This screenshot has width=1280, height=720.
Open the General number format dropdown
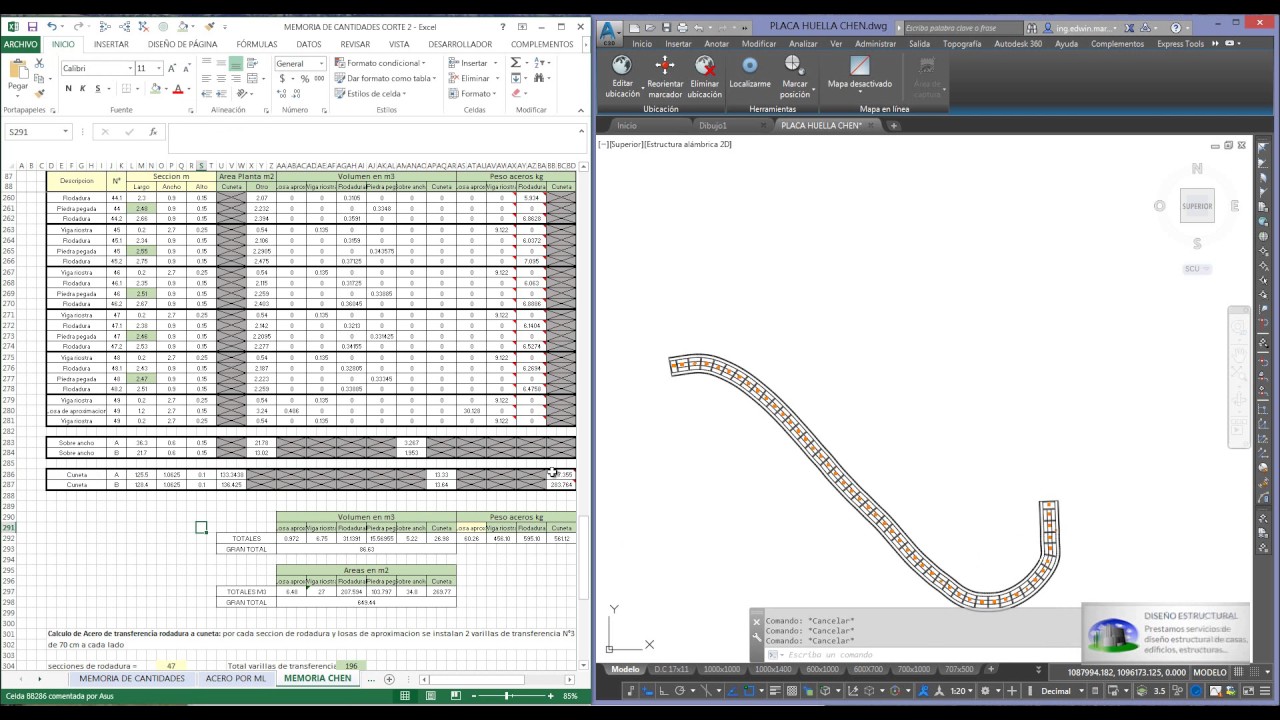point(321,63)
